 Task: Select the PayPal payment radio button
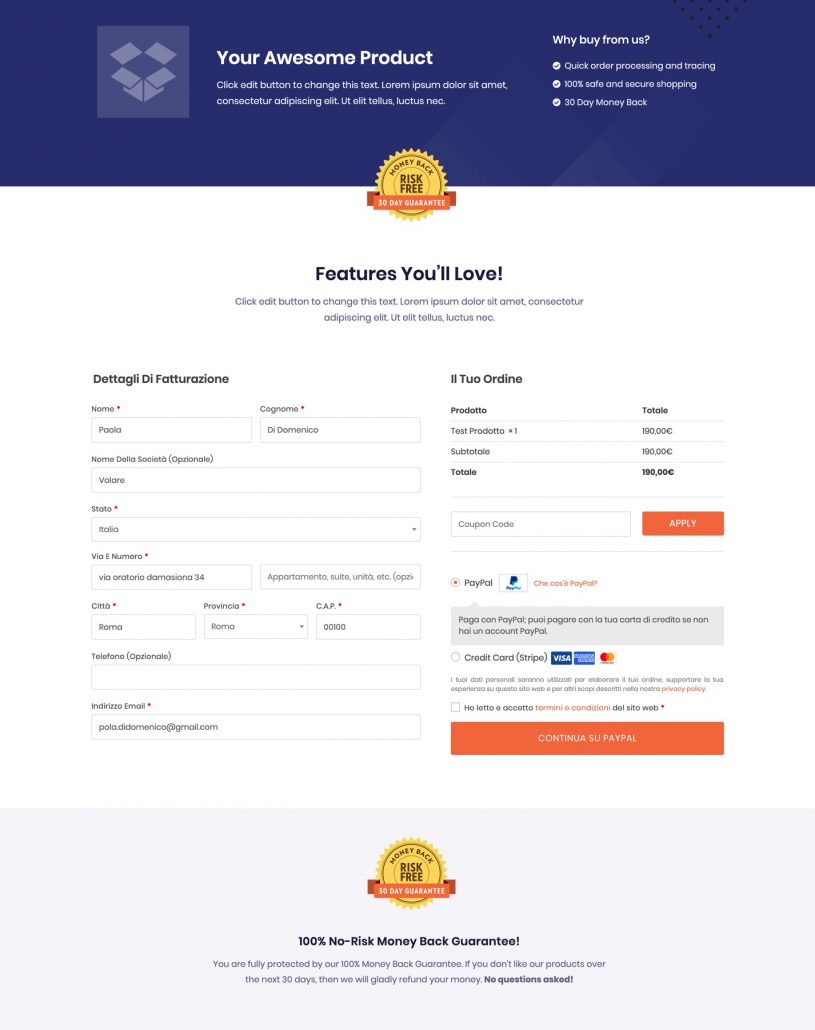[456, 583]
